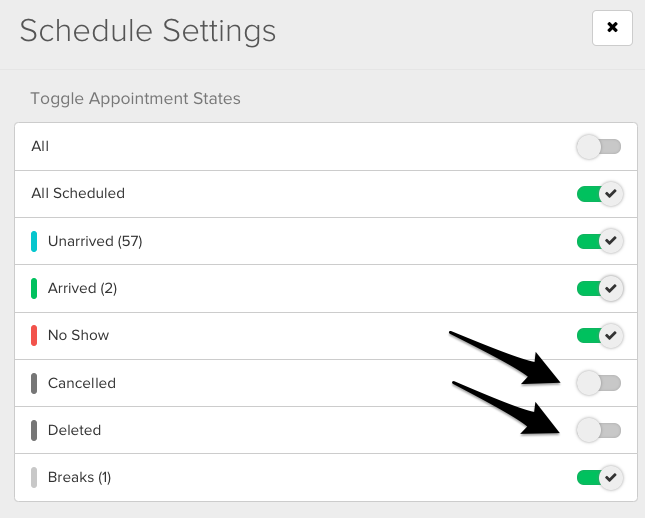Image resolution: width=645 pixels, height=518 pixels.
Task: Click the Breaks (1) row label
Action: (79, 477)
